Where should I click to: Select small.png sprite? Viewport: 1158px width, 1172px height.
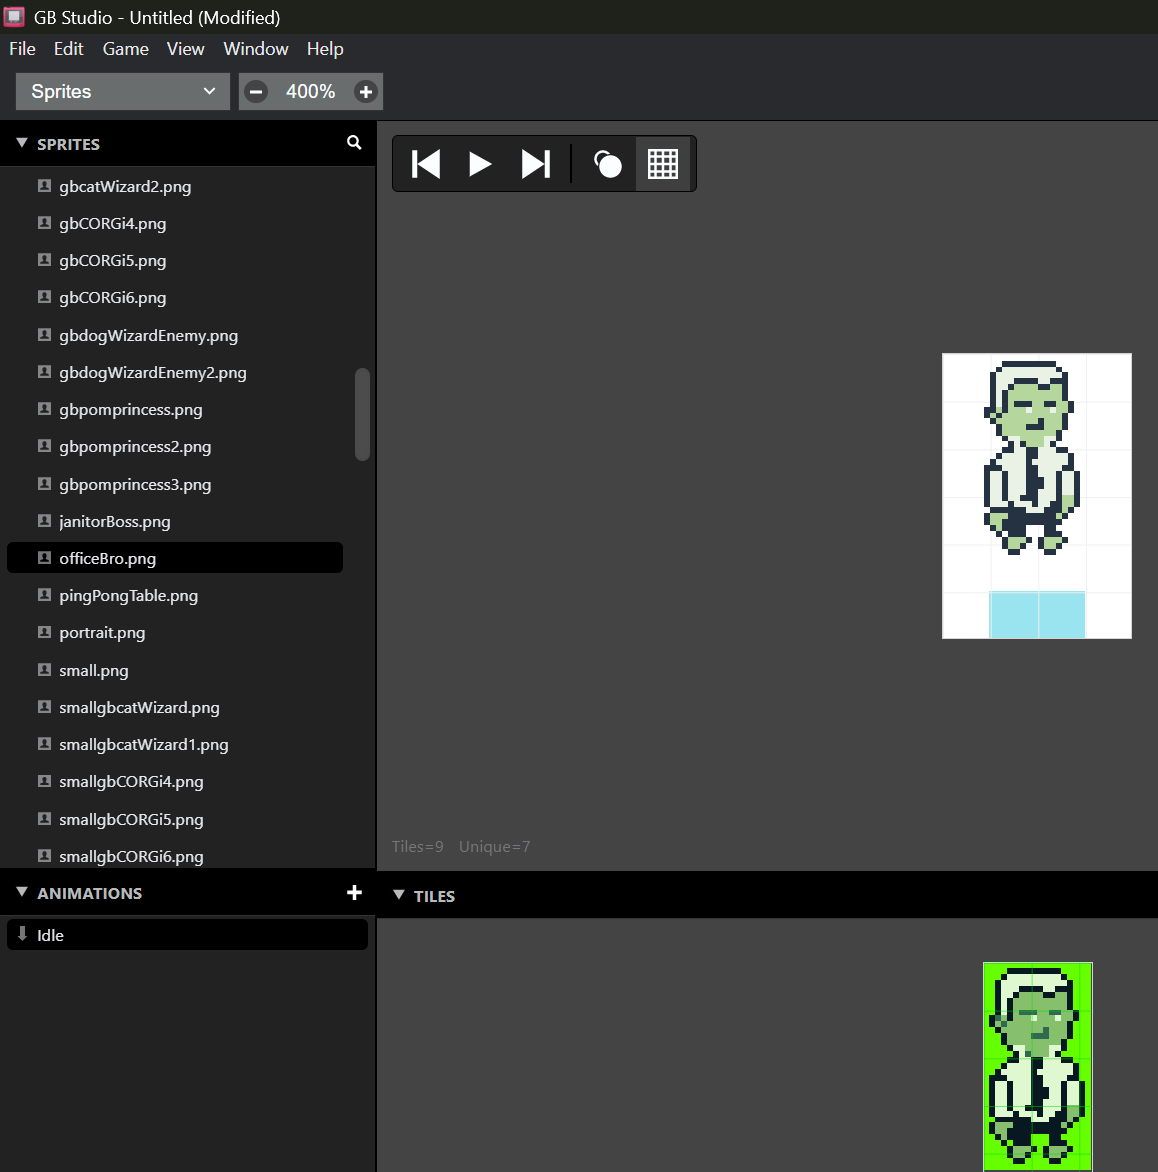click(175, 670)
